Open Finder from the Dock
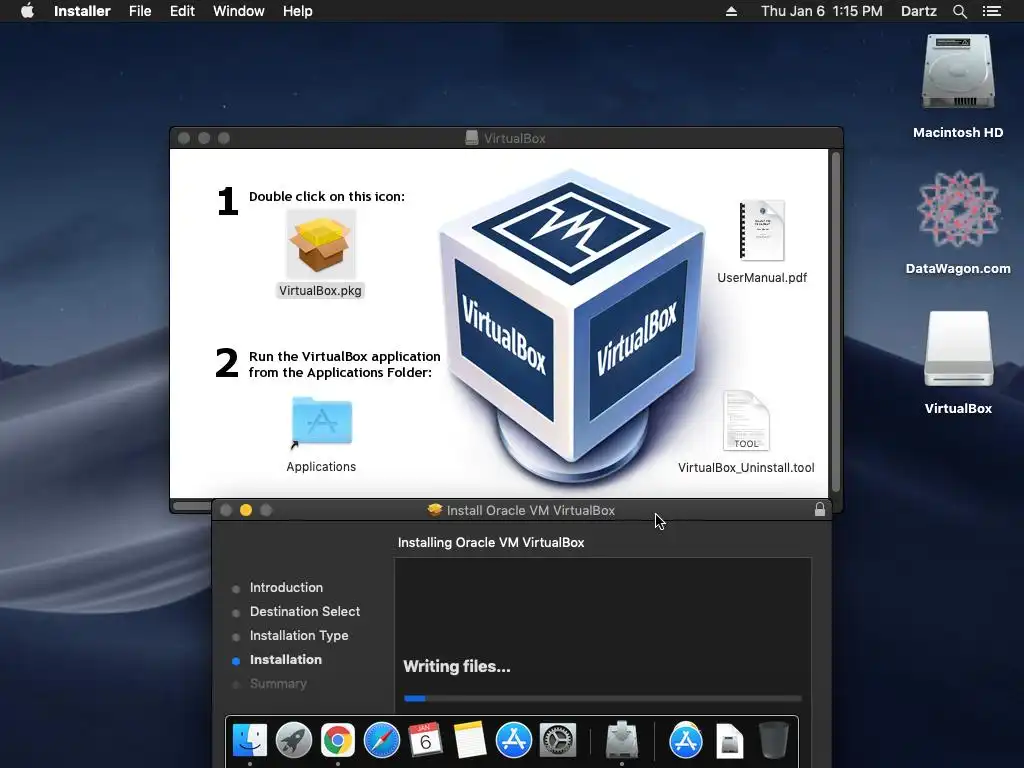 tap(249, 740)
